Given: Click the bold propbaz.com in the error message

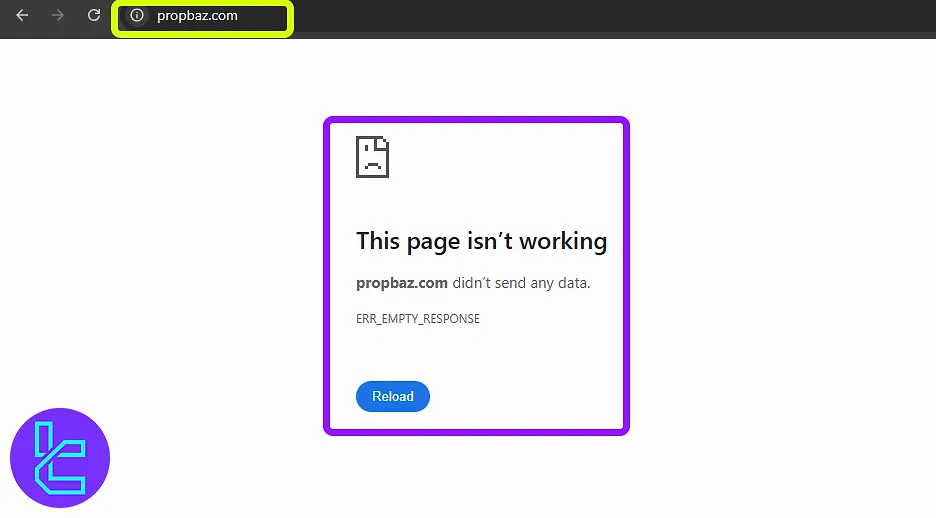Looking at the screenshot, I should coord(401,283).
